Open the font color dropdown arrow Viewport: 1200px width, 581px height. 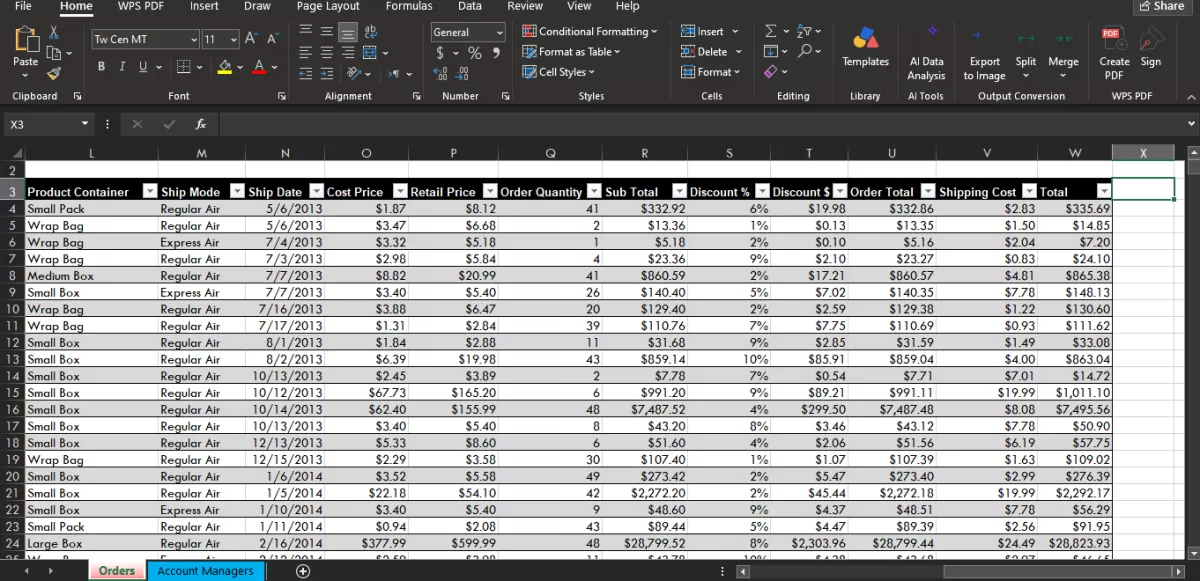275,68
